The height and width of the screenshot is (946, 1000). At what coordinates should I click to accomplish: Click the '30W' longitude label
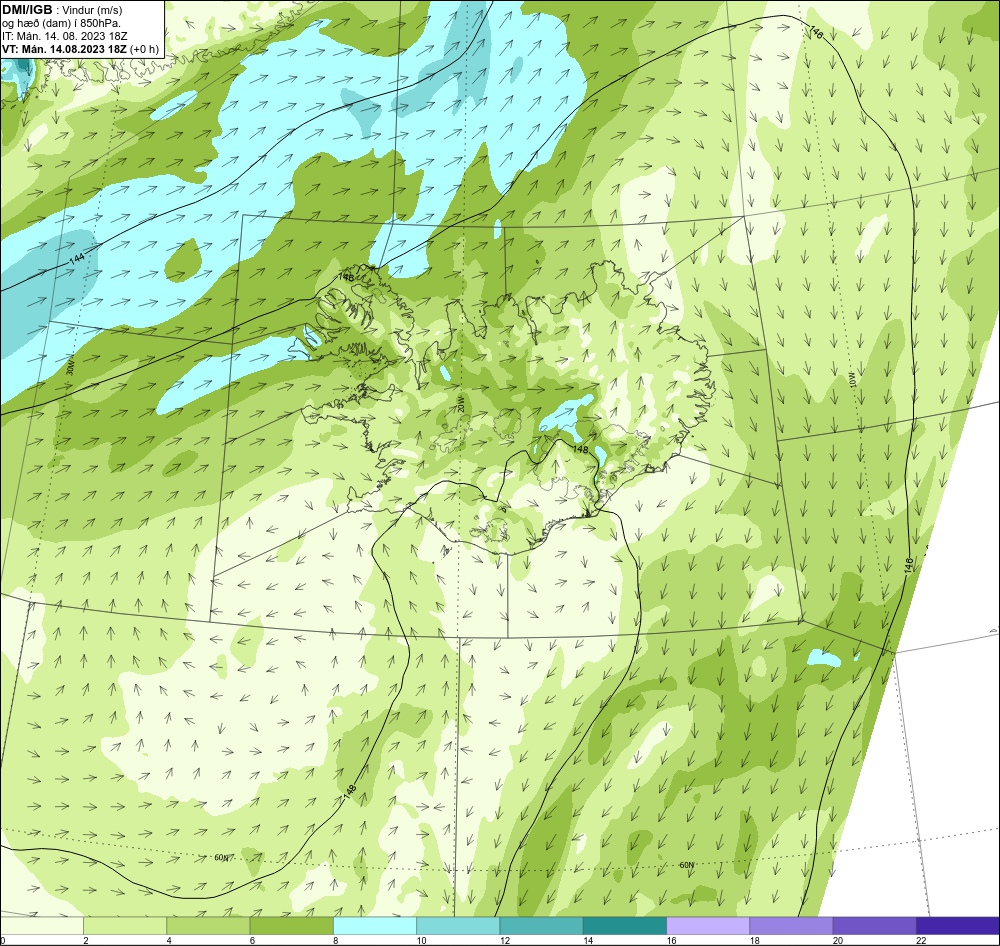click(70, 369)
